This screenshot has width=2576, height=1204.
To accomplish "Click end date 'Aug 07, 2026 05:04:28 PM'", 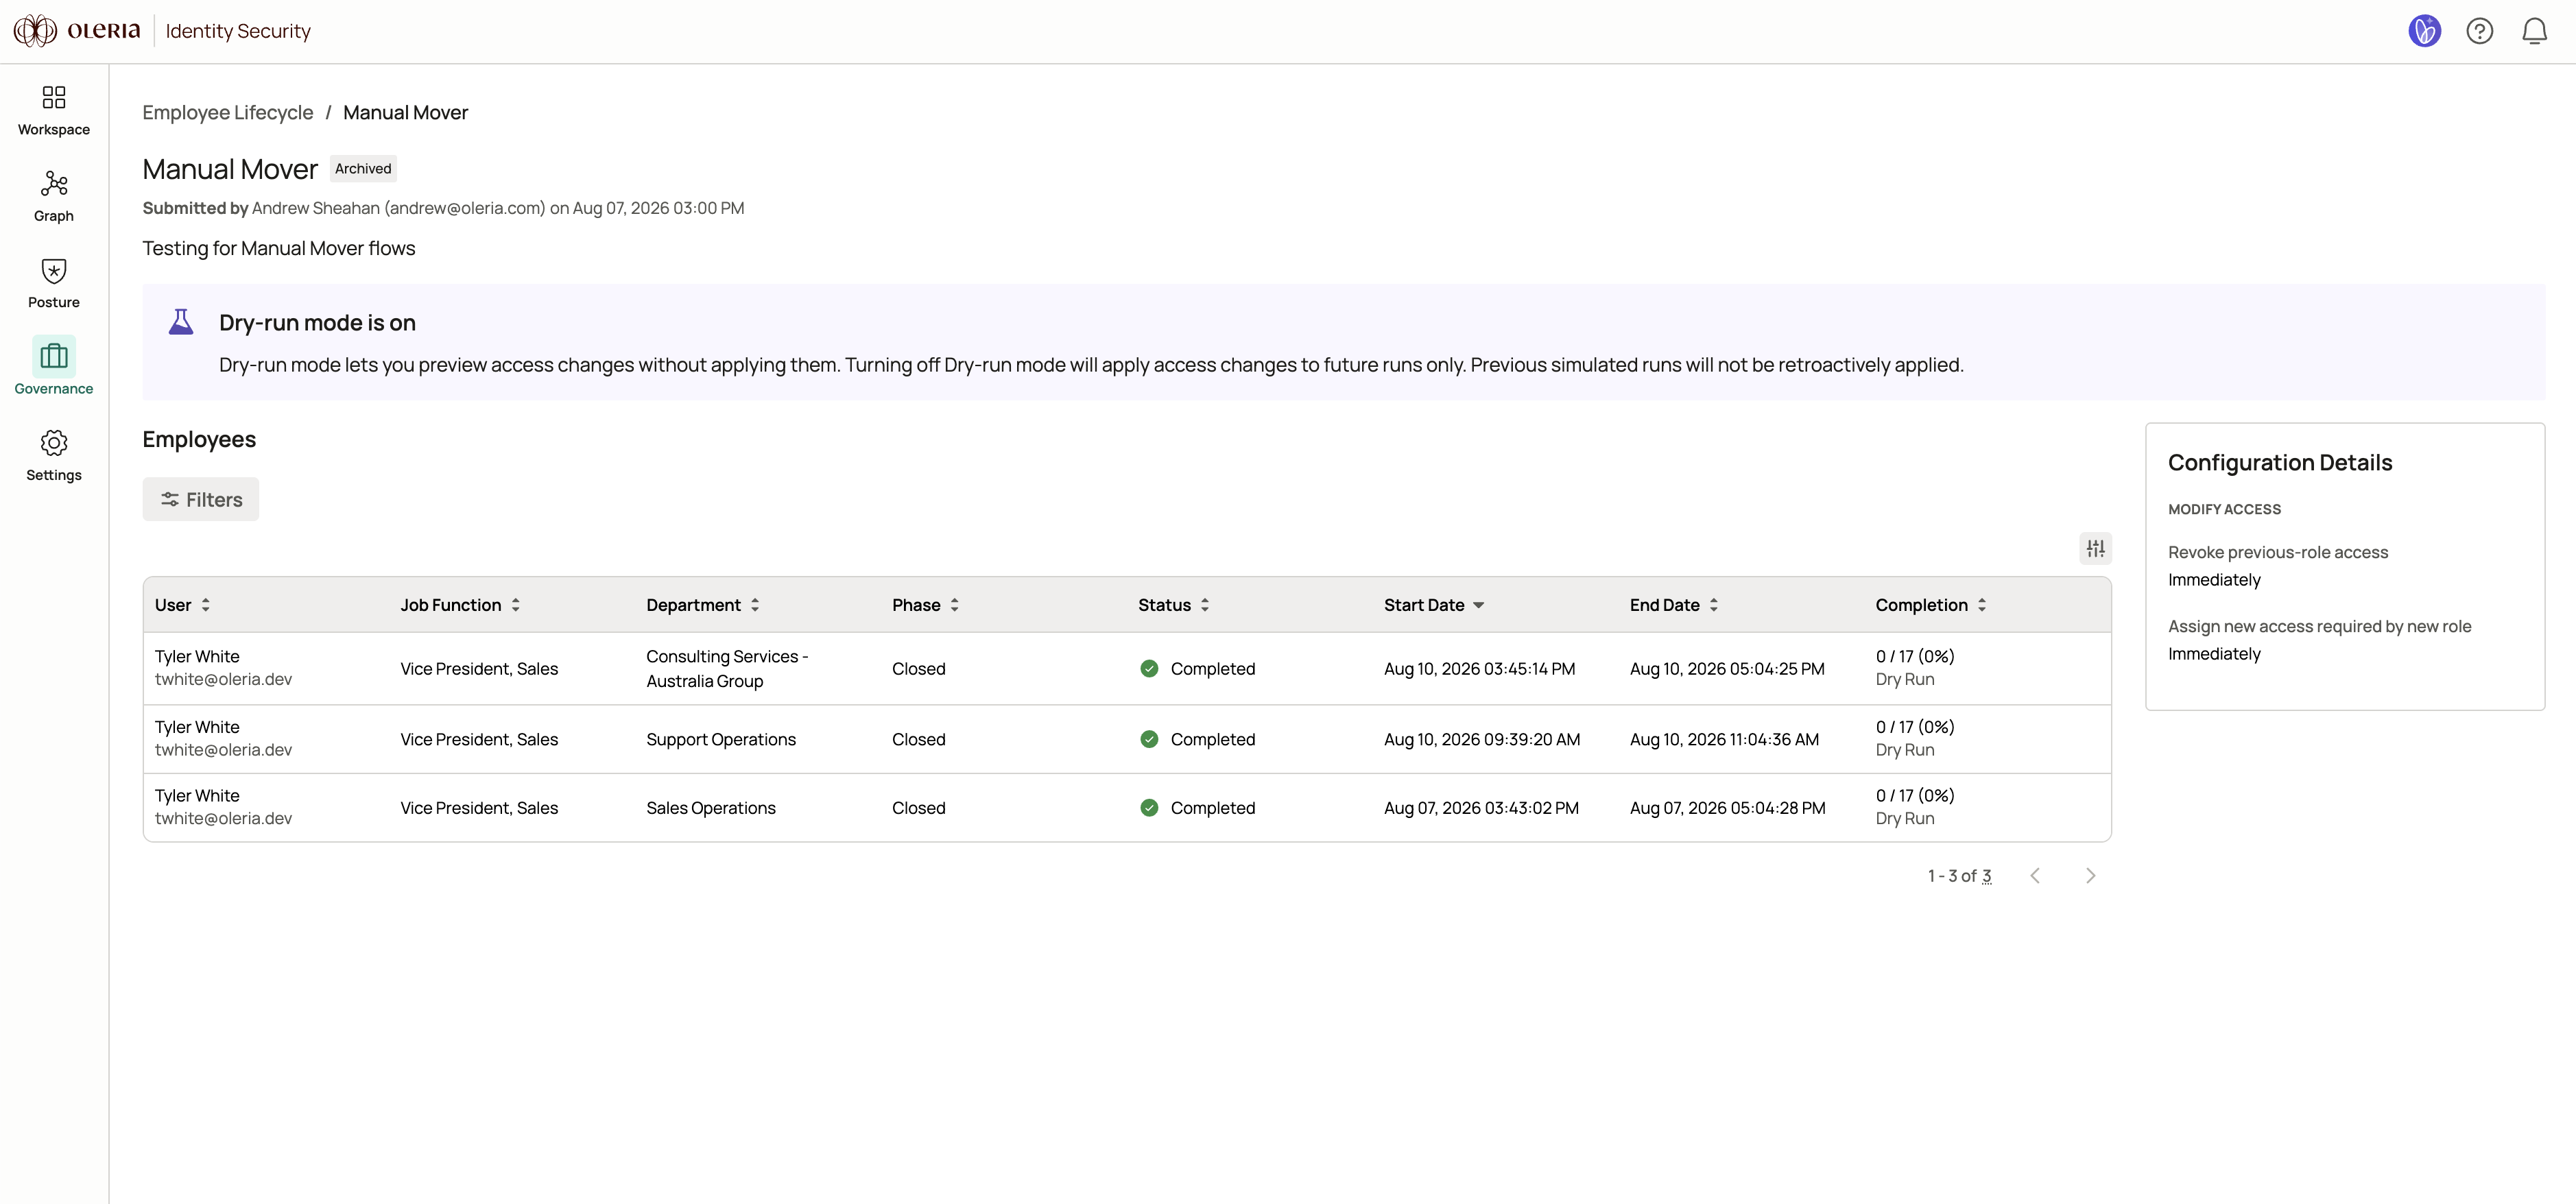I will (1727, 808).
